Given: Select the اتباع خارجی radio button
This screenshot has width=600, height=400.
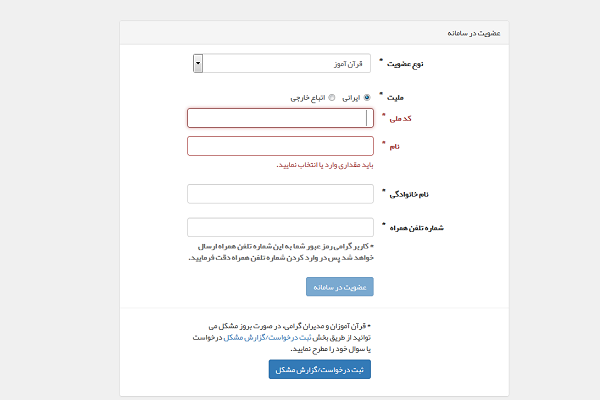Looking at the screenshot, I should [x=332, y=98].
